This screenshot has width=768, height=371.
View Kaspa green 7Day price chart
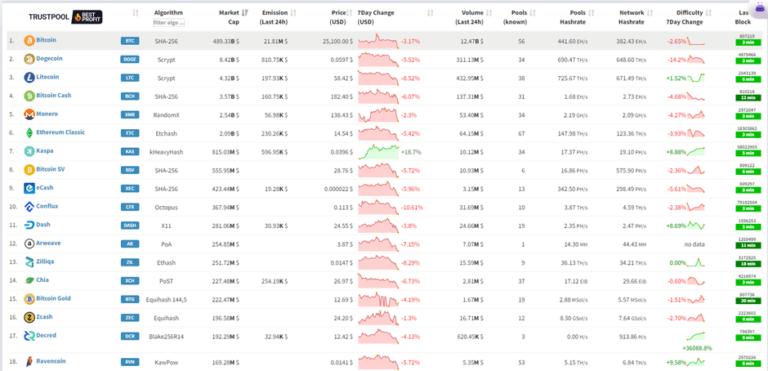[x=379, y=152]
